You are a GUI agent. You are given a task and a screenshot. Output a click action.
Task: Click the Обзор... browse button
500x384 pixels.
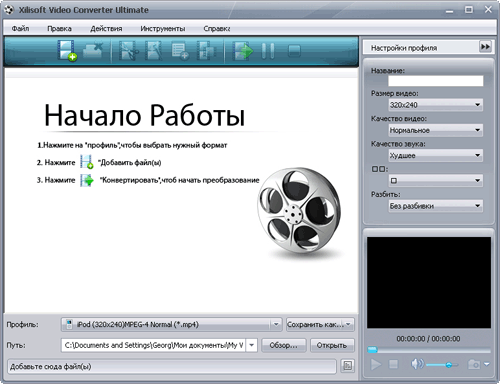click(x=284, y=345)
